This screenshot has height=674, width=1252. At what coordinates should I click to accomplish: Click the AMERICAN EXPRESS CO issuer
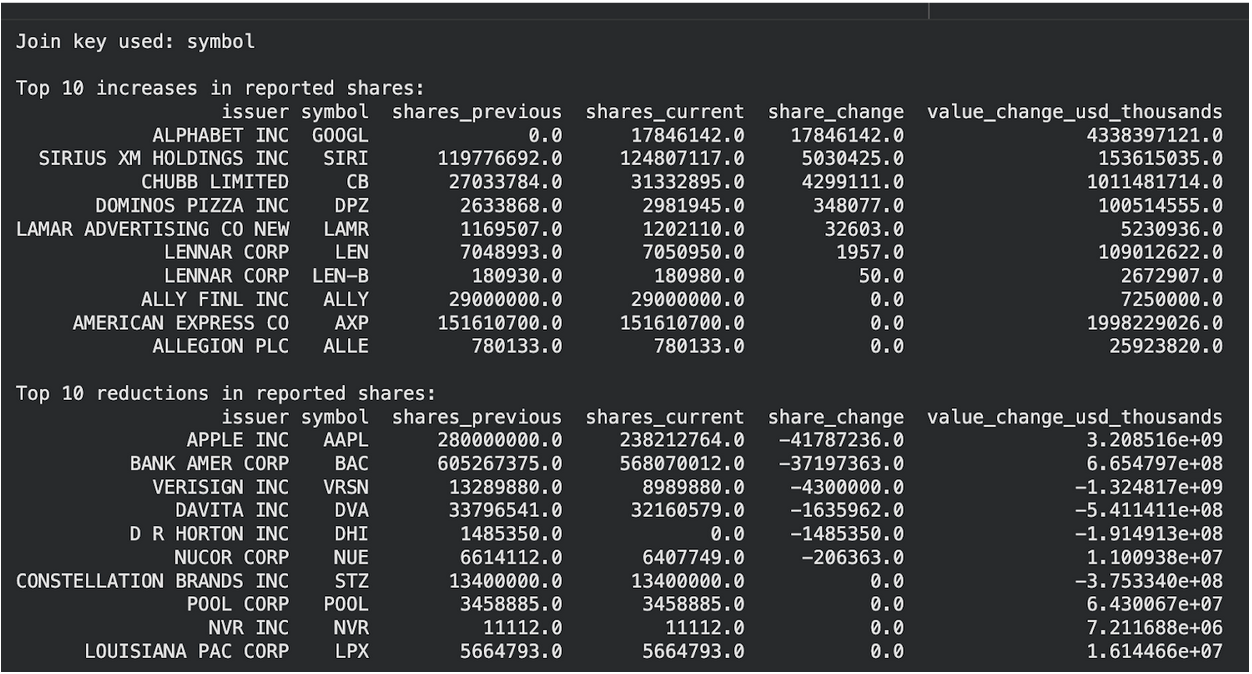pyautogui.click(x=181, y=322)
